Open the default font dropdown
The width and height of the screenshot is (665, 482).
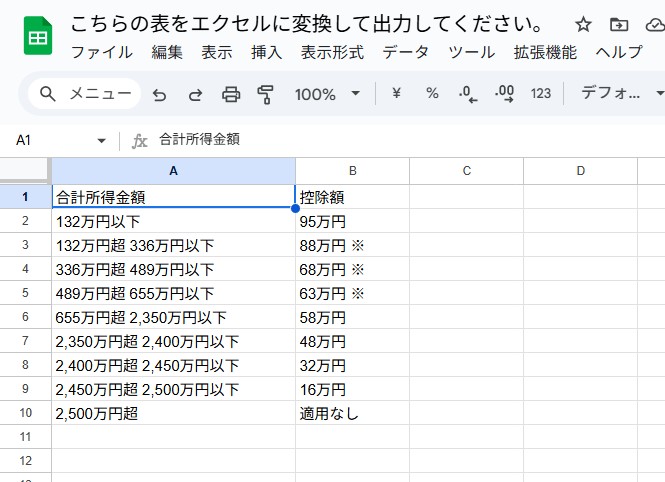(622, 93)
